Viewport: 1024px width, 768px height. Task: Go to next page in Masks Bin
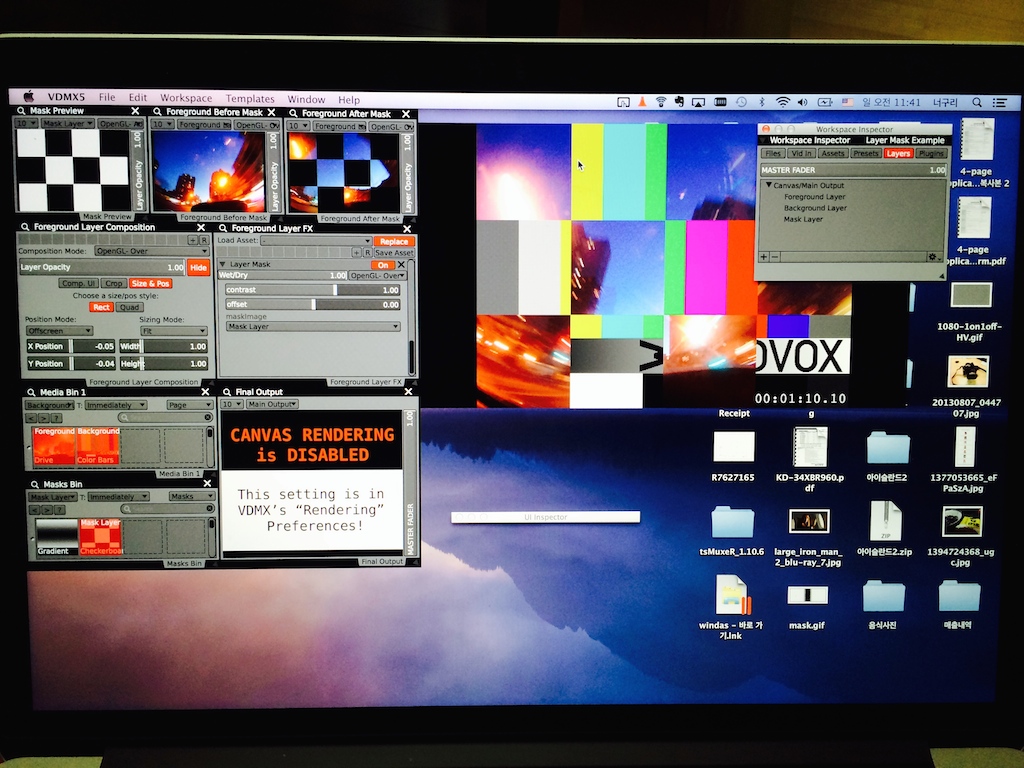tap(48, 509)
